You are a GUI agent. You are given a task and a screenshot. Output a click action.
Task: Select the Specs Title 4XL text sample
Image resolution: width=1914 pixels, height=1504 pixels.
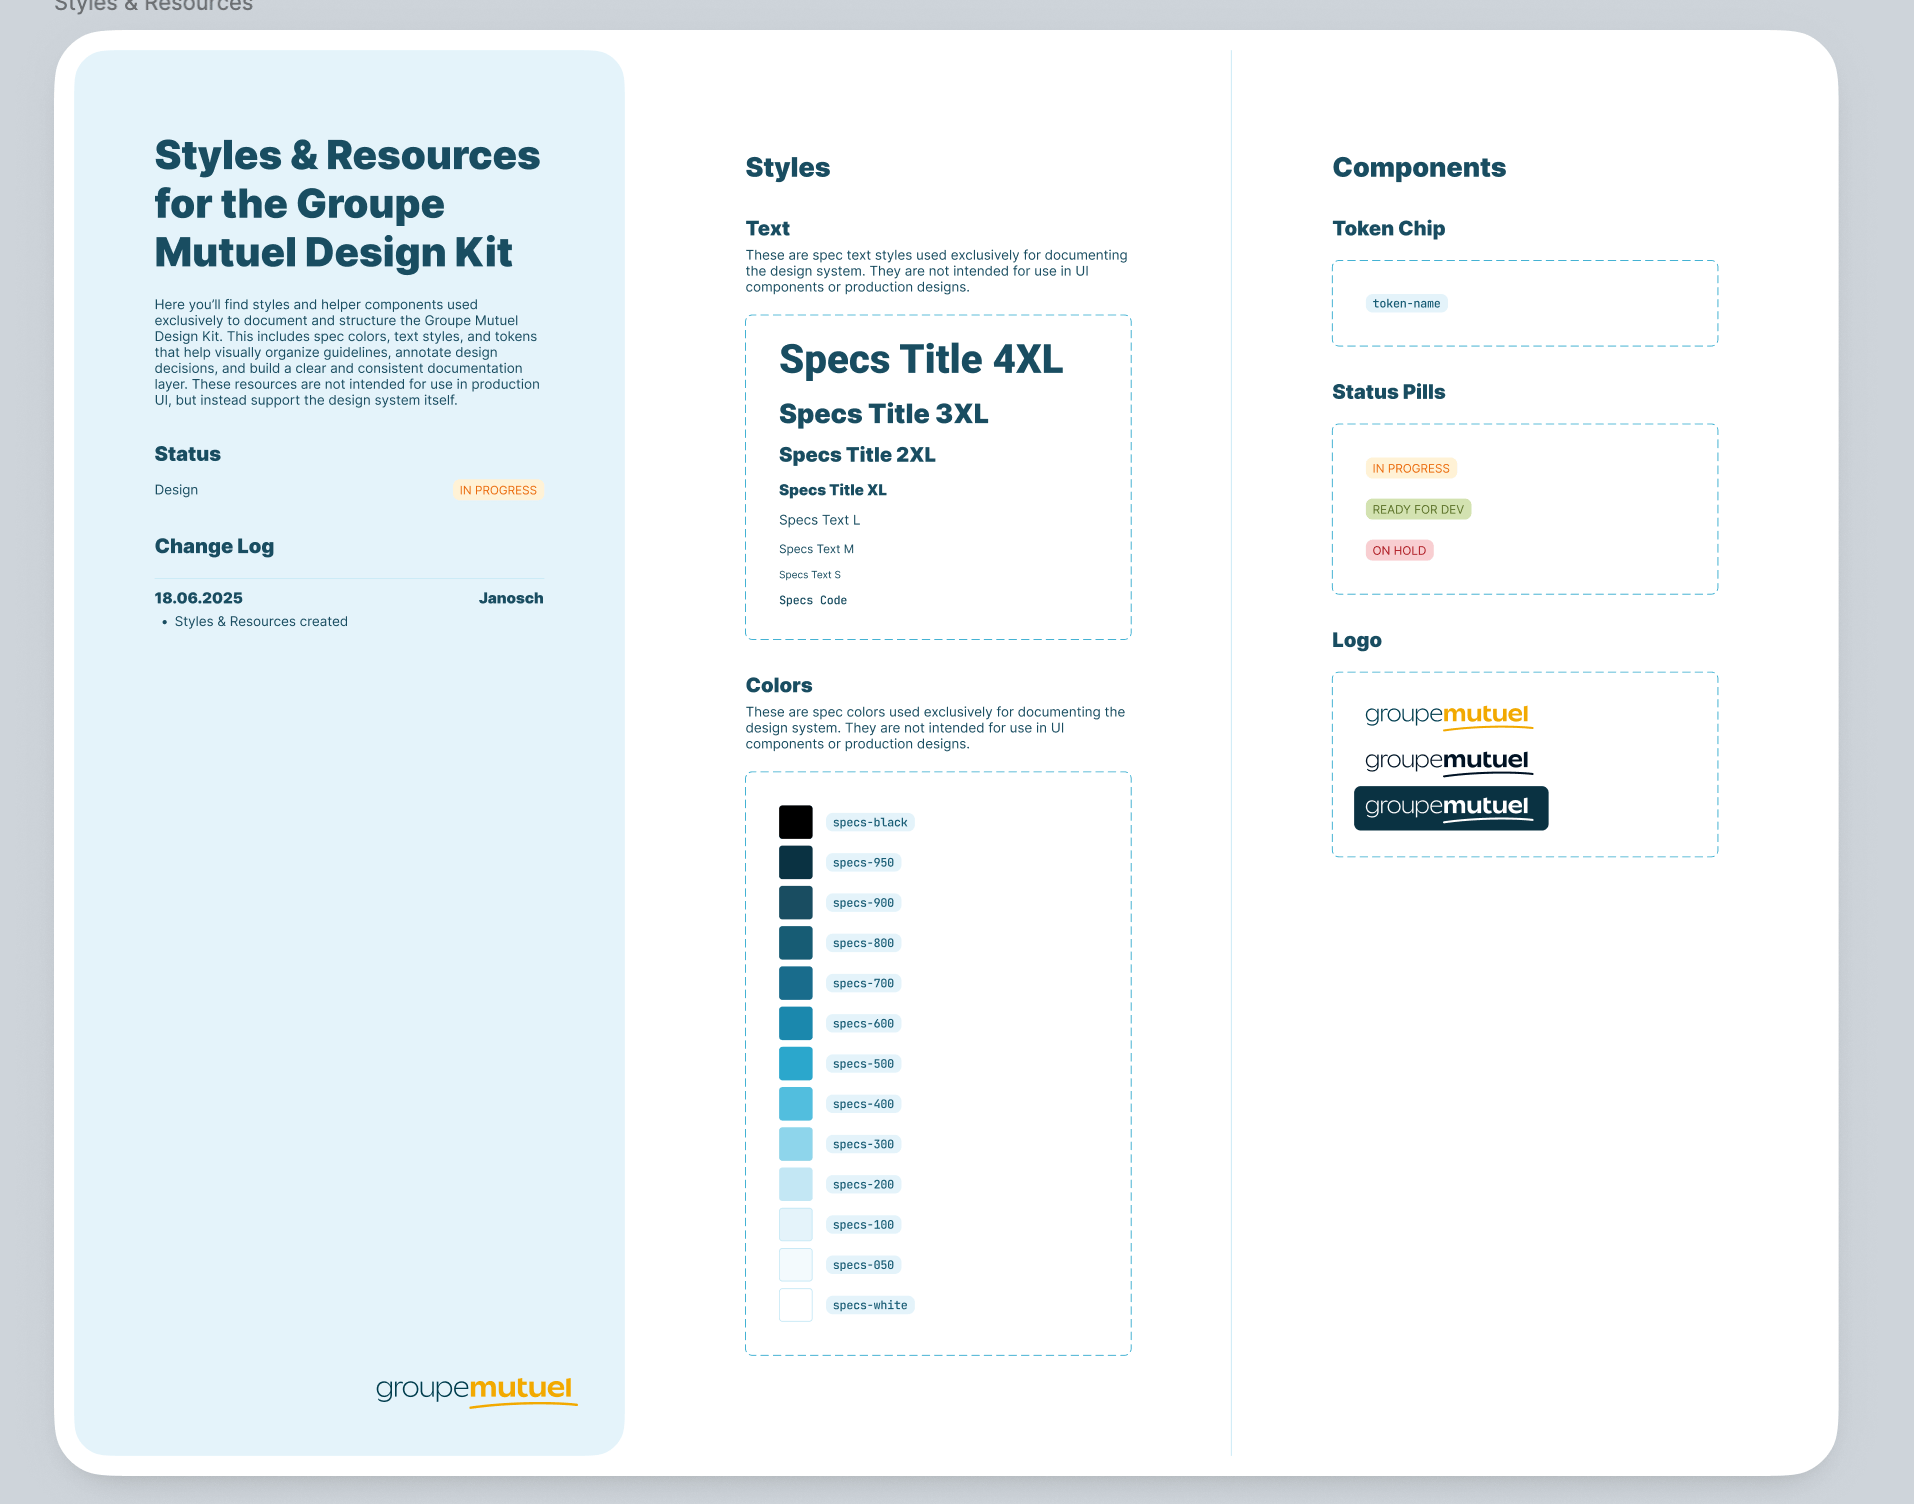tap(920, 360)
